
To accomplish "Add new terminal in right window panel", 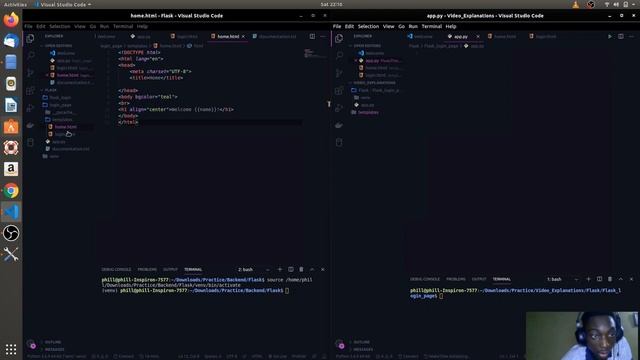I will 589,279.
